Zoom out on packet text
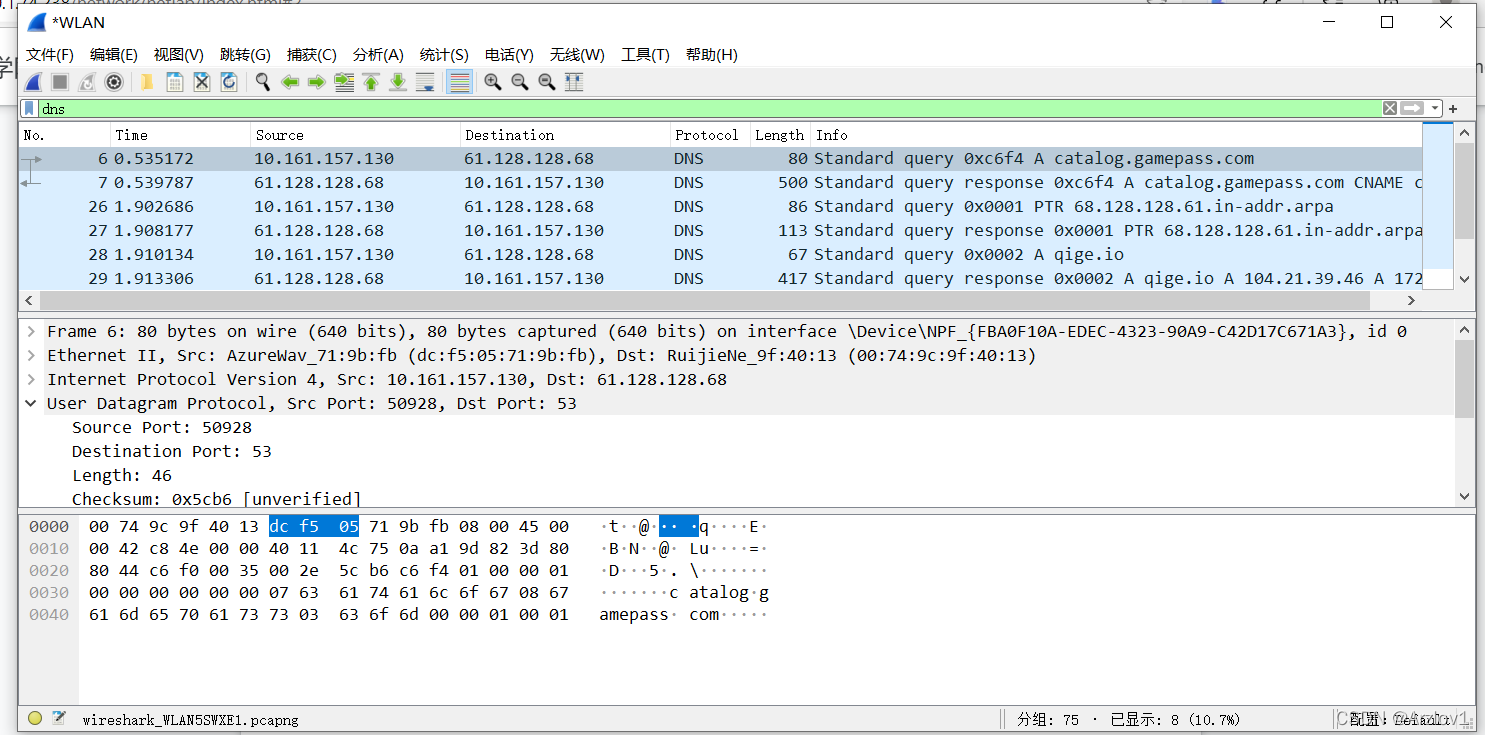1485x735 pixels. click(x=519, y=82)
